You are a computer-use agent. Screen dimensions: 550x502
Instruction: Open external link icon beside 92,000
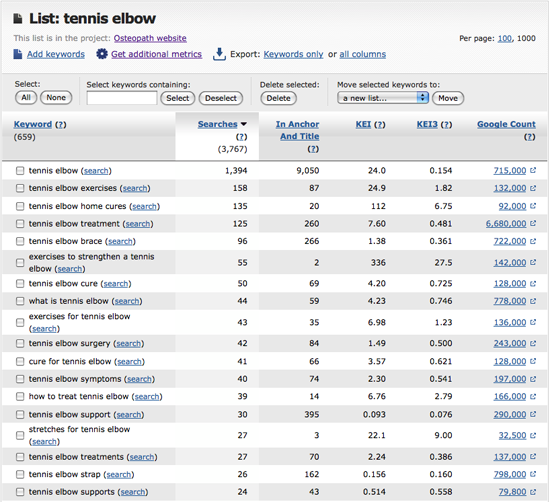533,206
